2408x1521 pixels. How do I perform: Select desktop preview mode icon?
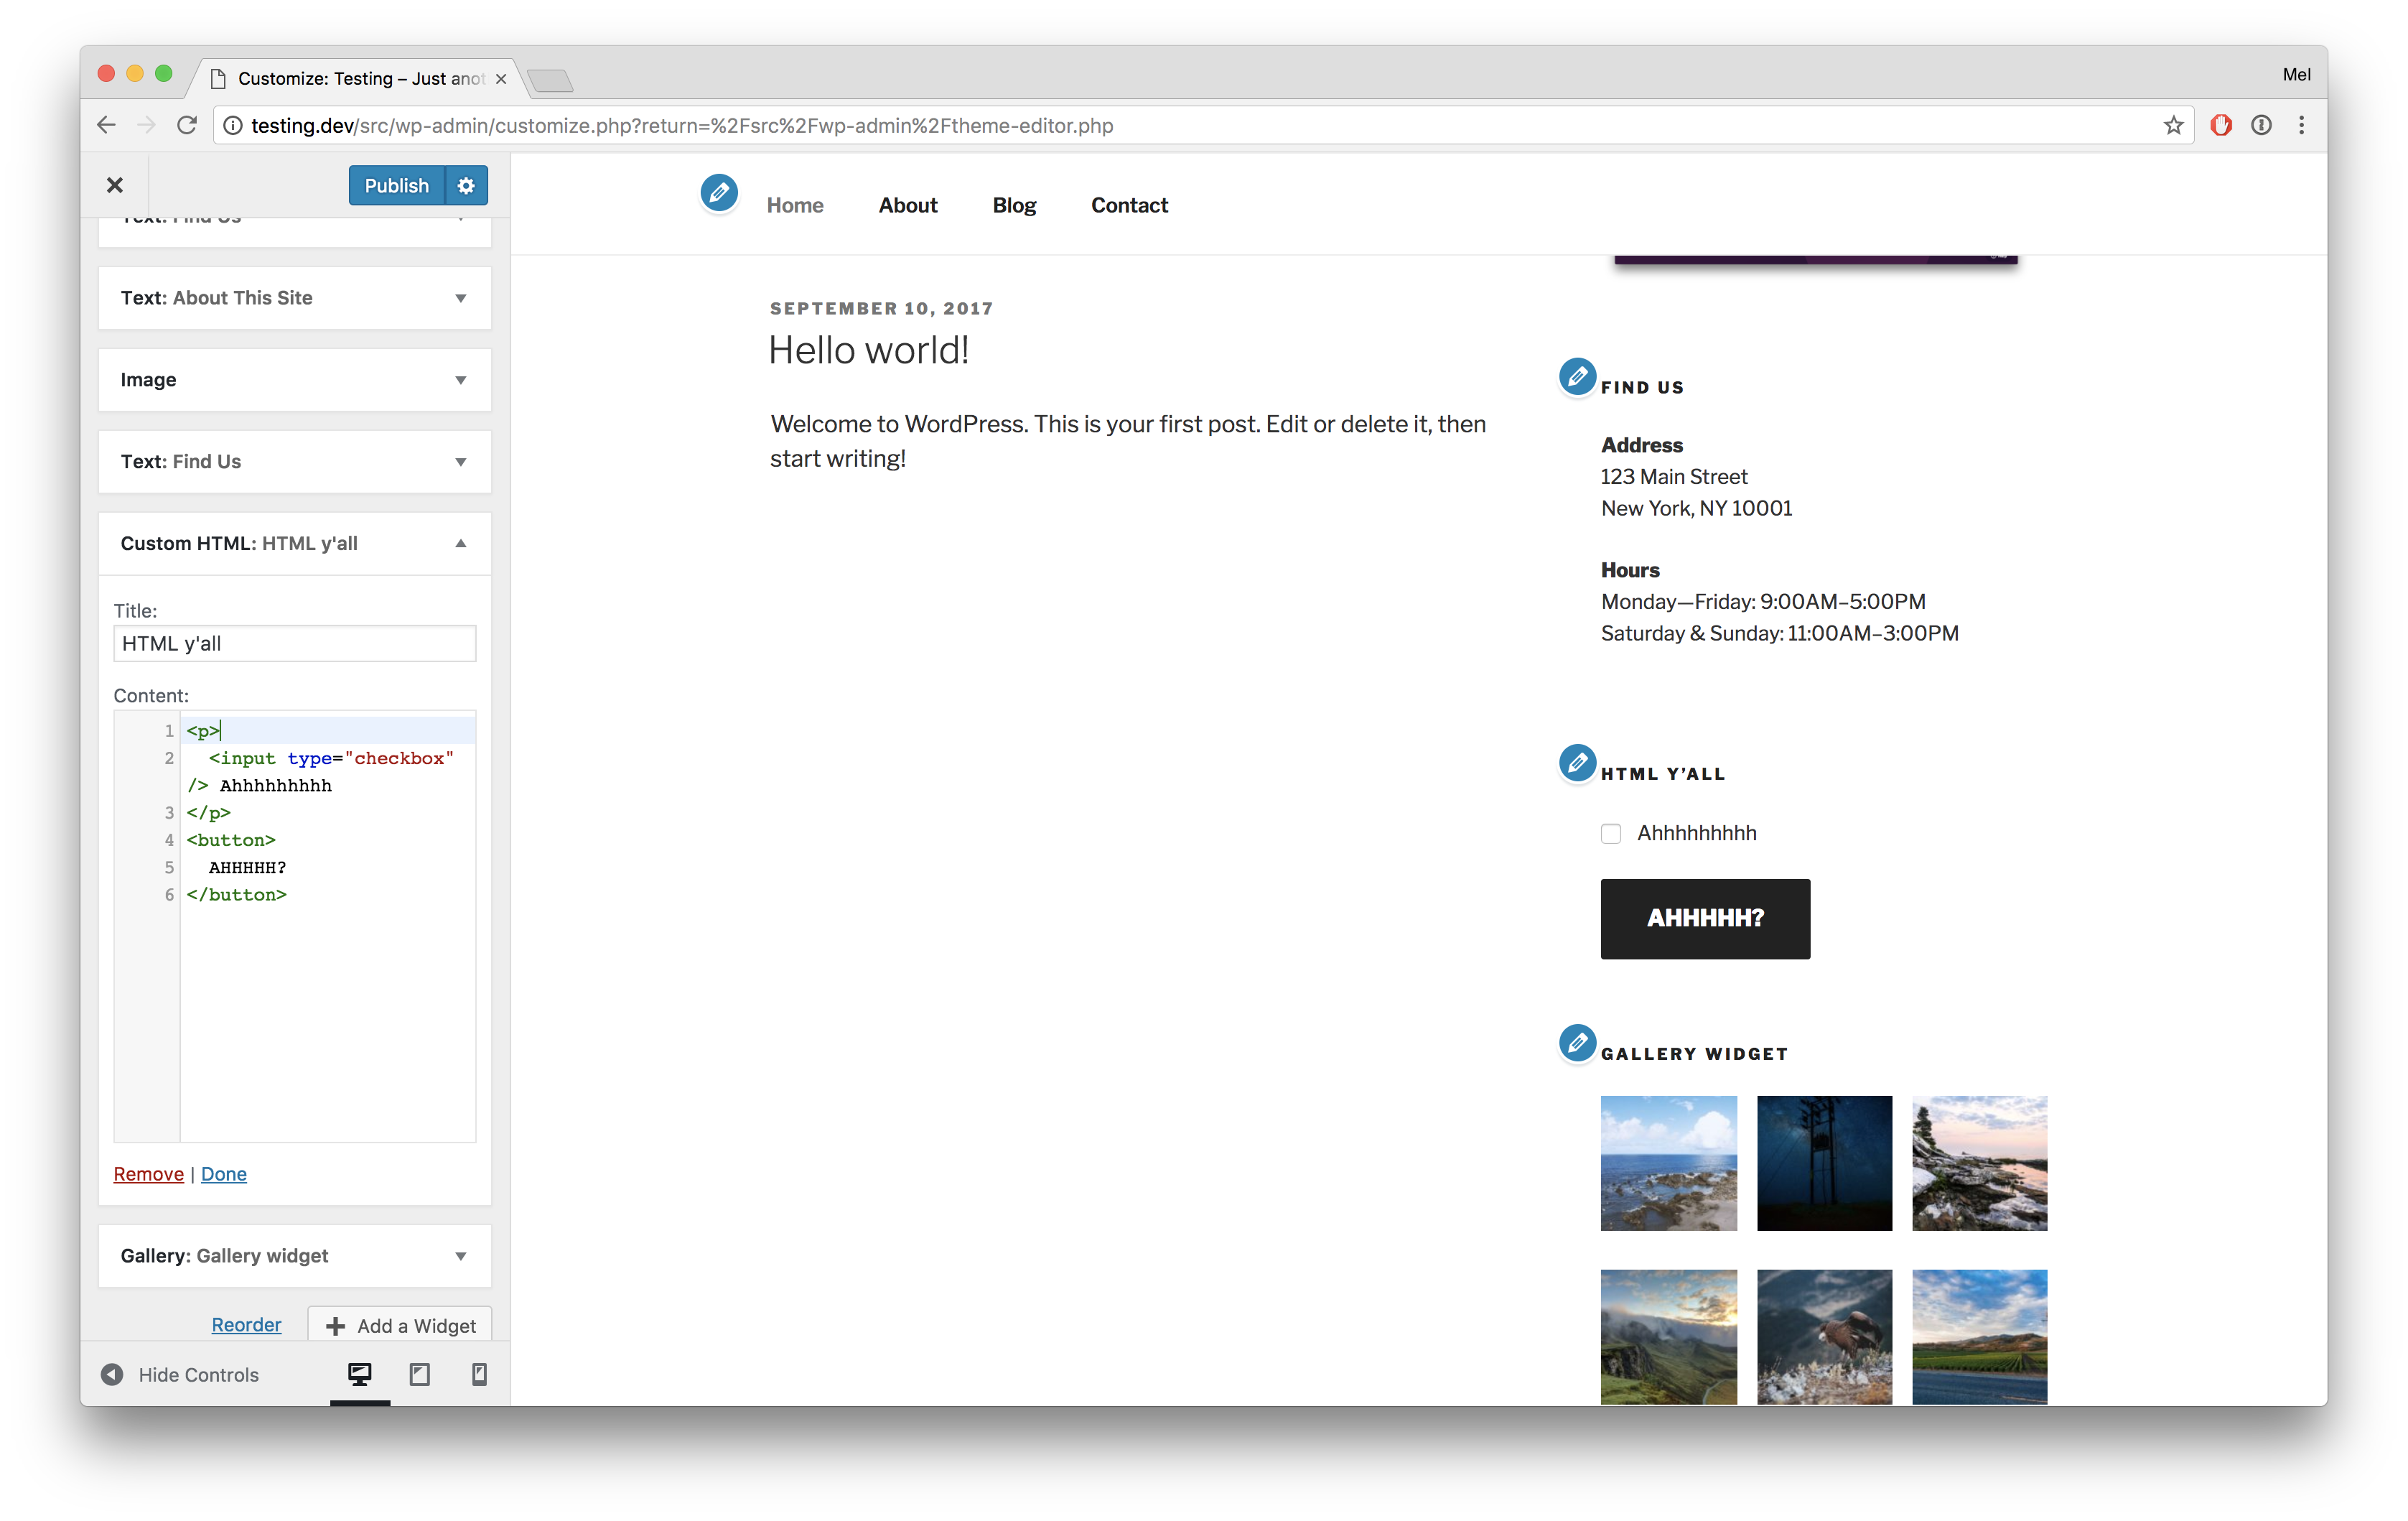click(359, 1374)
